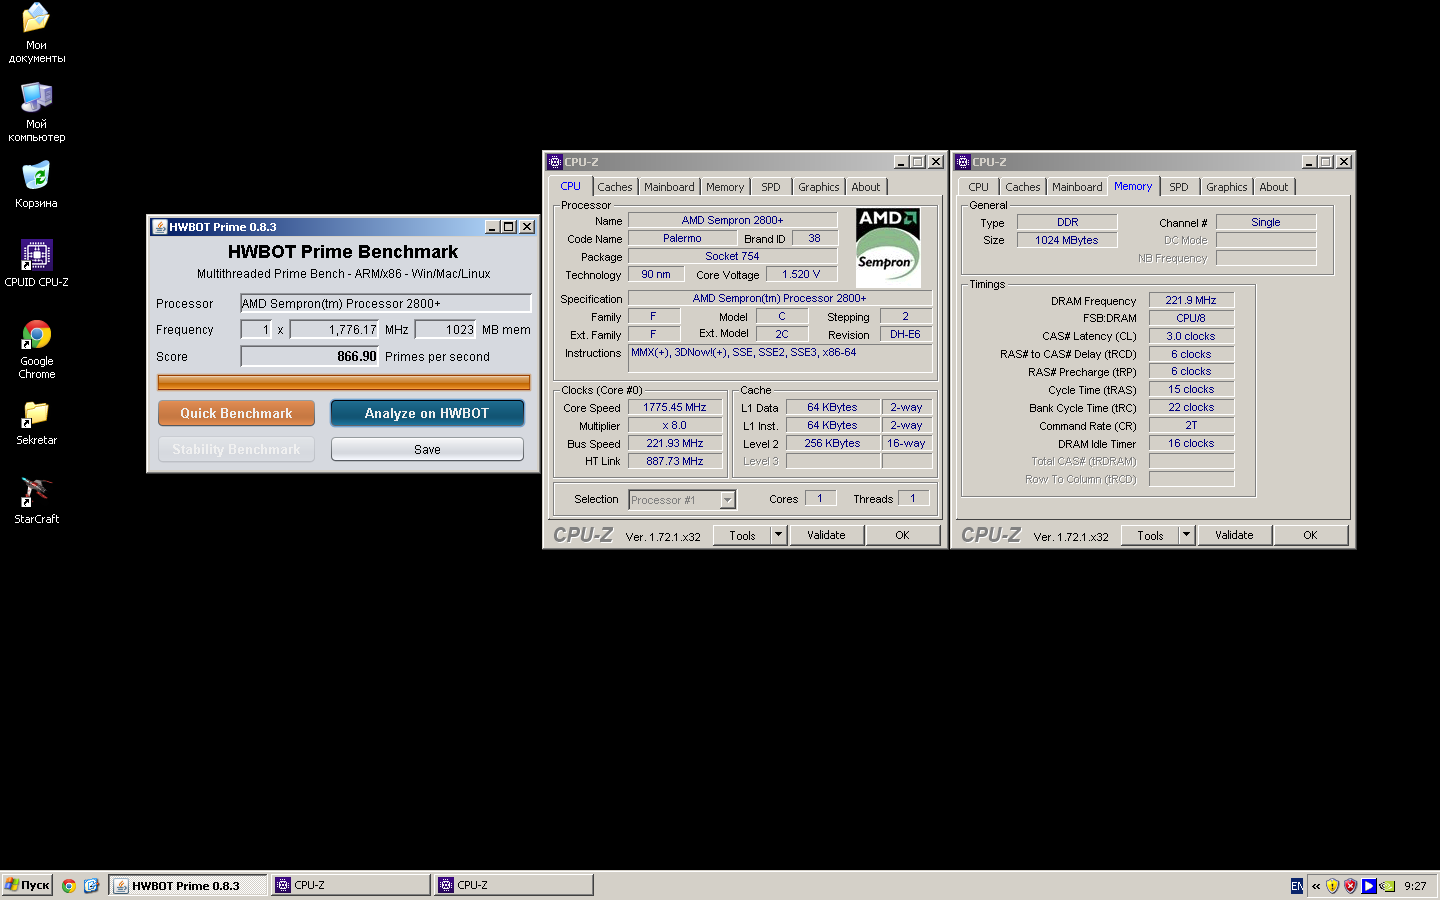Click the Save button in HWBOT Prime

427,449
